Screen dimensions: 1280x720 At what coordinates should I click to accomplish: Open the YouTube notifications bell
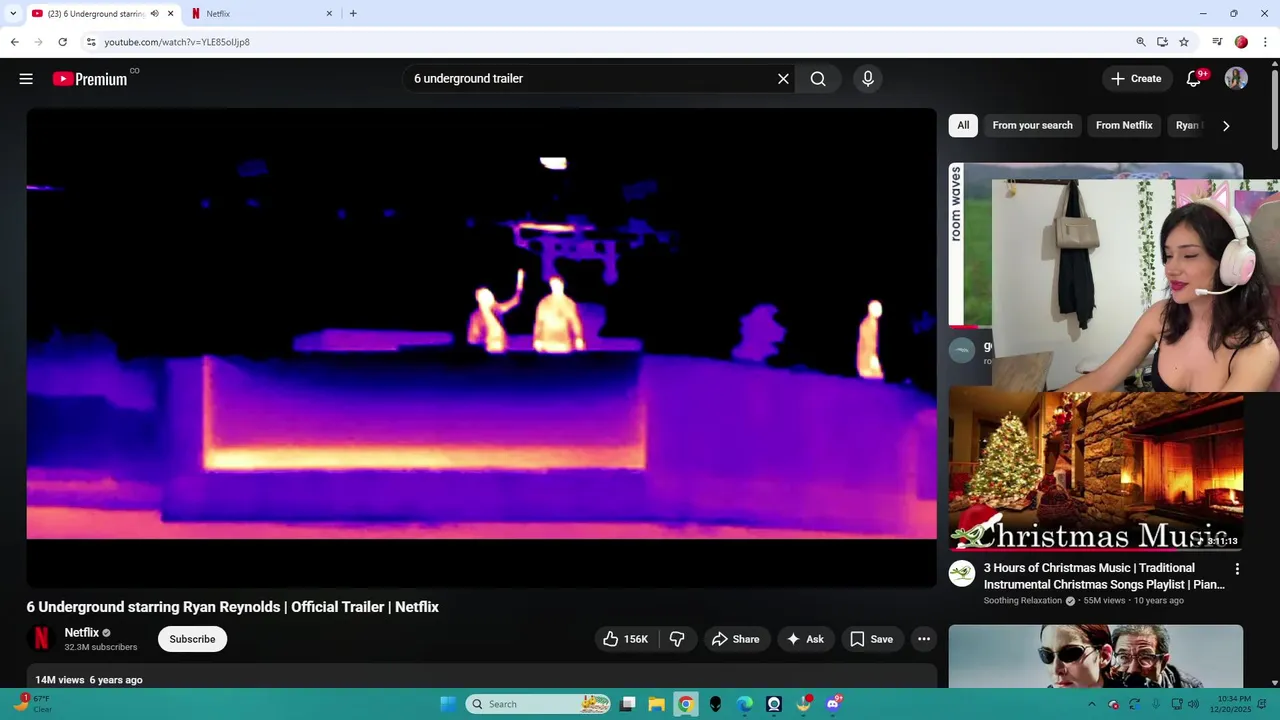pyautogui.click(x=1194, y=79)
